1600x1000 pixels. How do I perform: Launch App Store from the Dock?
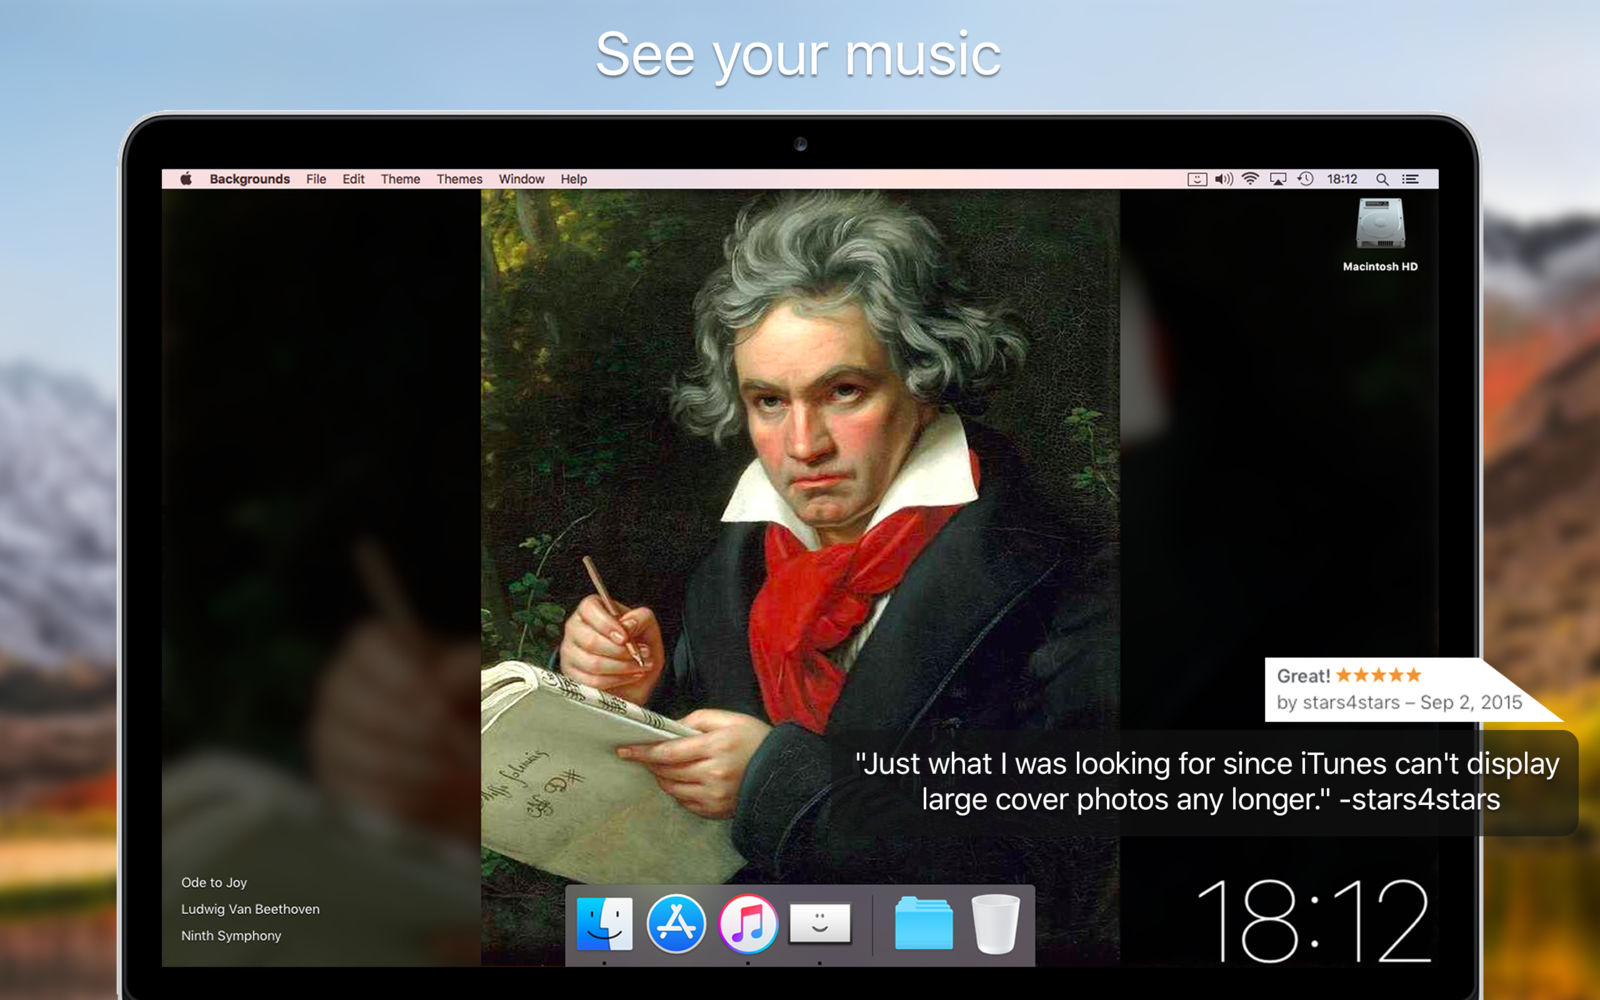[x=676, y=923]
